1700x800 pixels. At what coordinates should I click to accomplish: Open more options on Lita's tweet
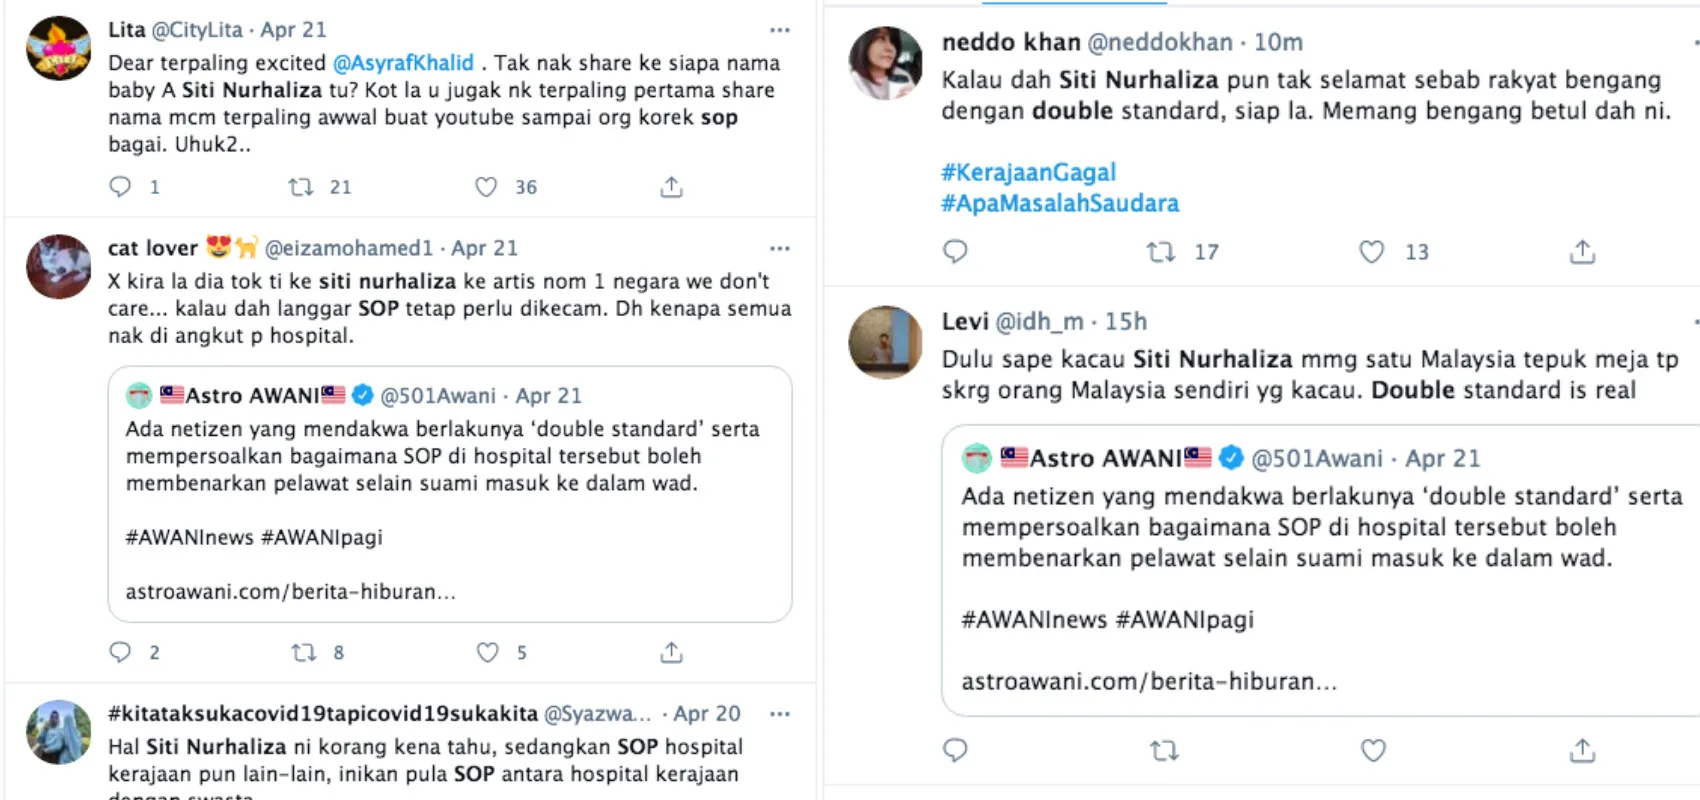pyautogui.click(x=780, y=30)
